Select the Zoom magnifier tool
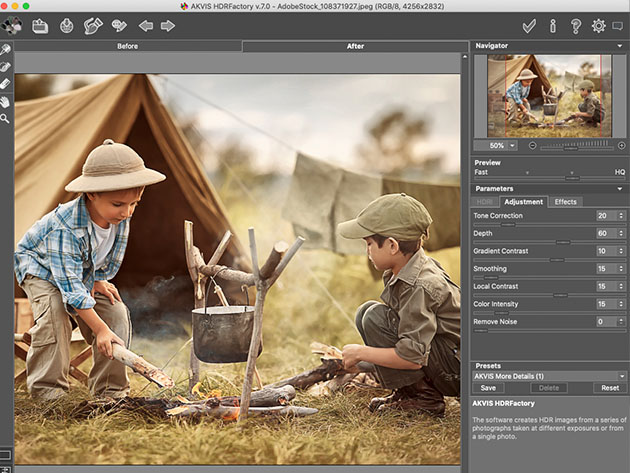The image size is (630, 473). 6,118
